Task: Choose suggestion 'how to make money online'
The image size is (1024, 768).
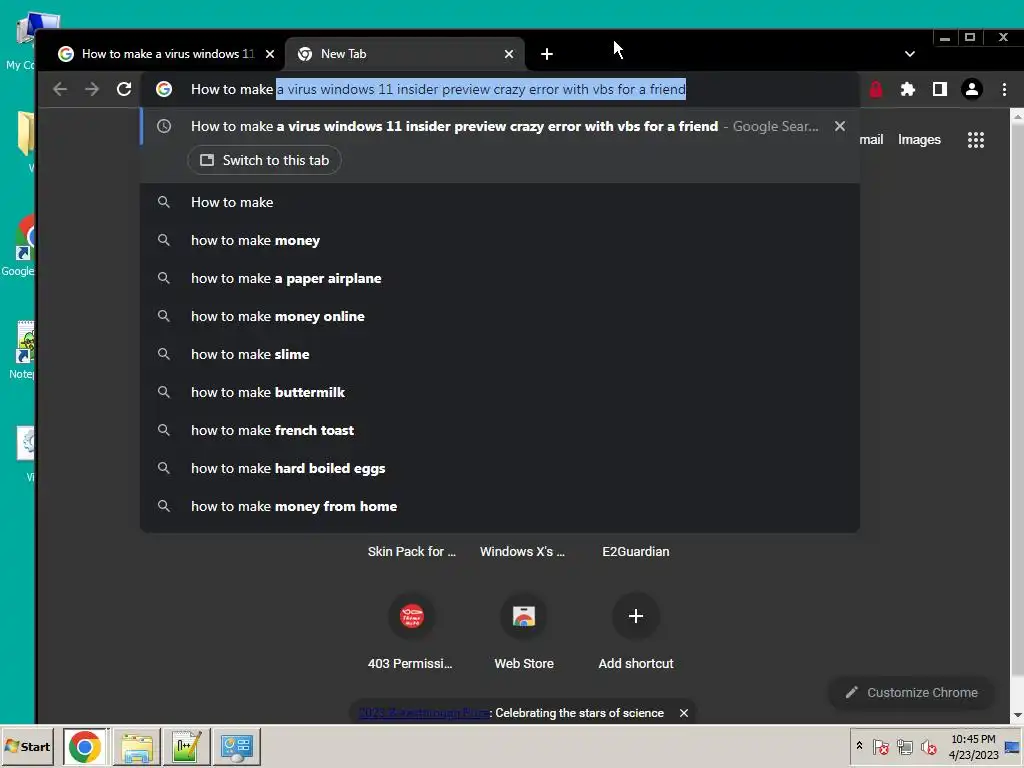Action: pyautogui.click(x=500, y=316)
